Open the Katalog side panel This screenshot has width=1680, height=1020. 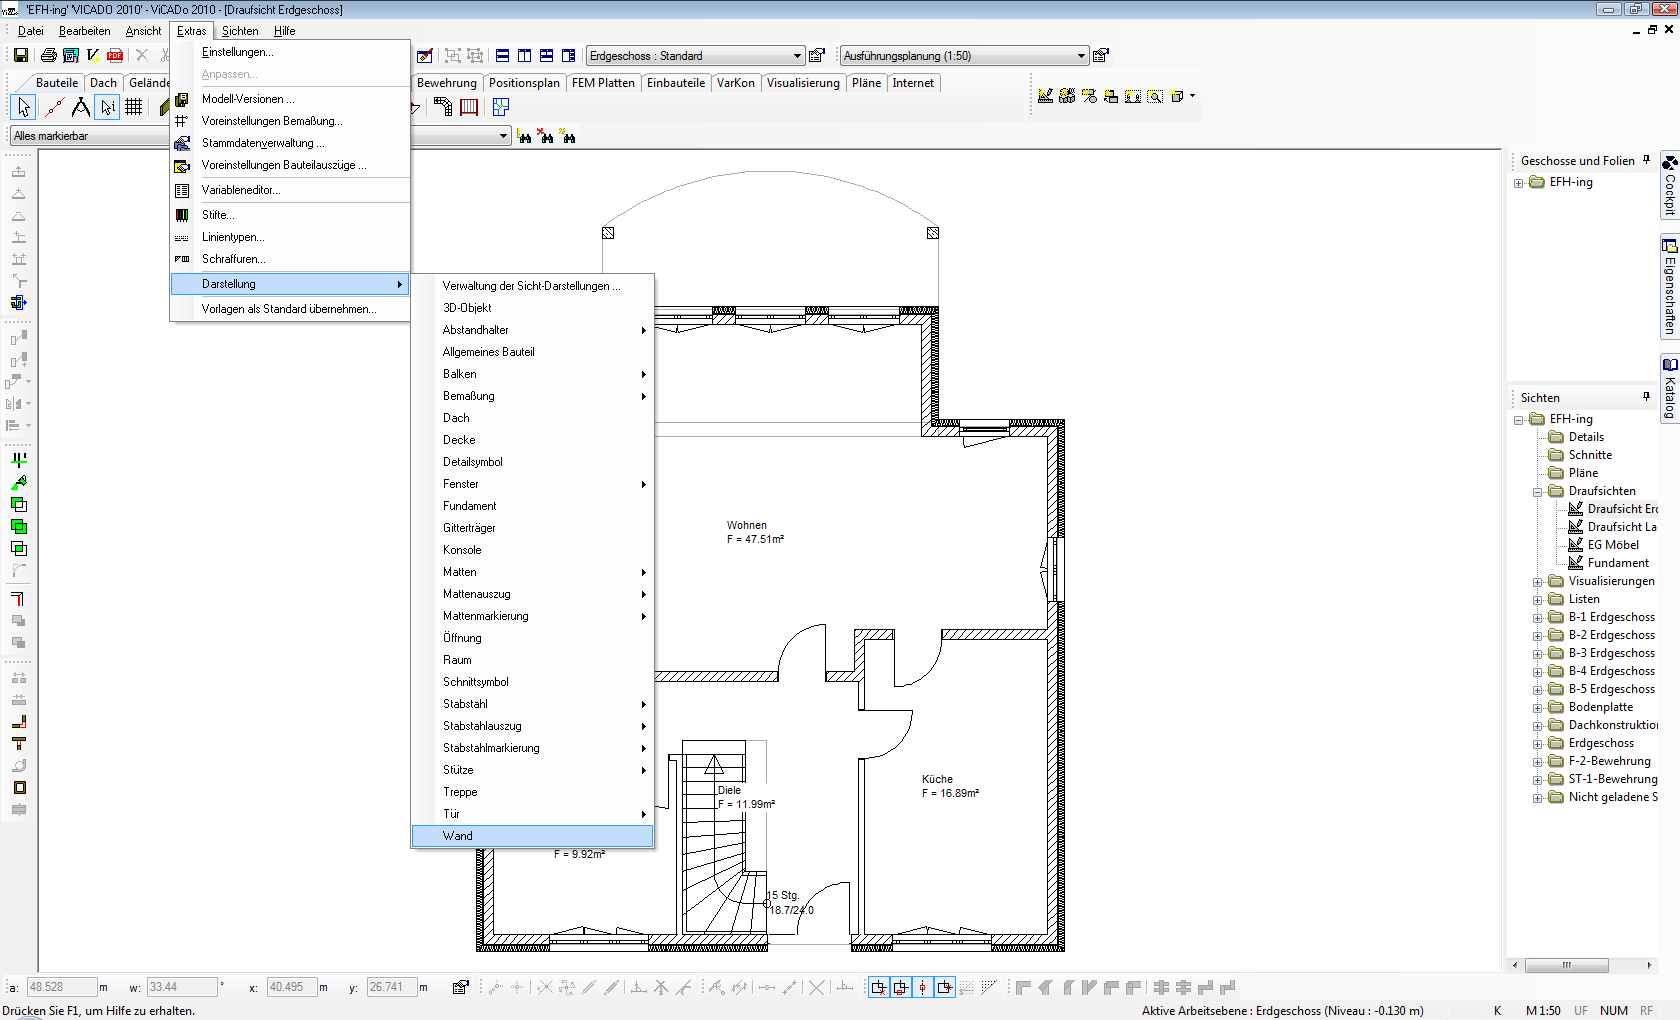pyautogui.click(x=1670, y=389)
